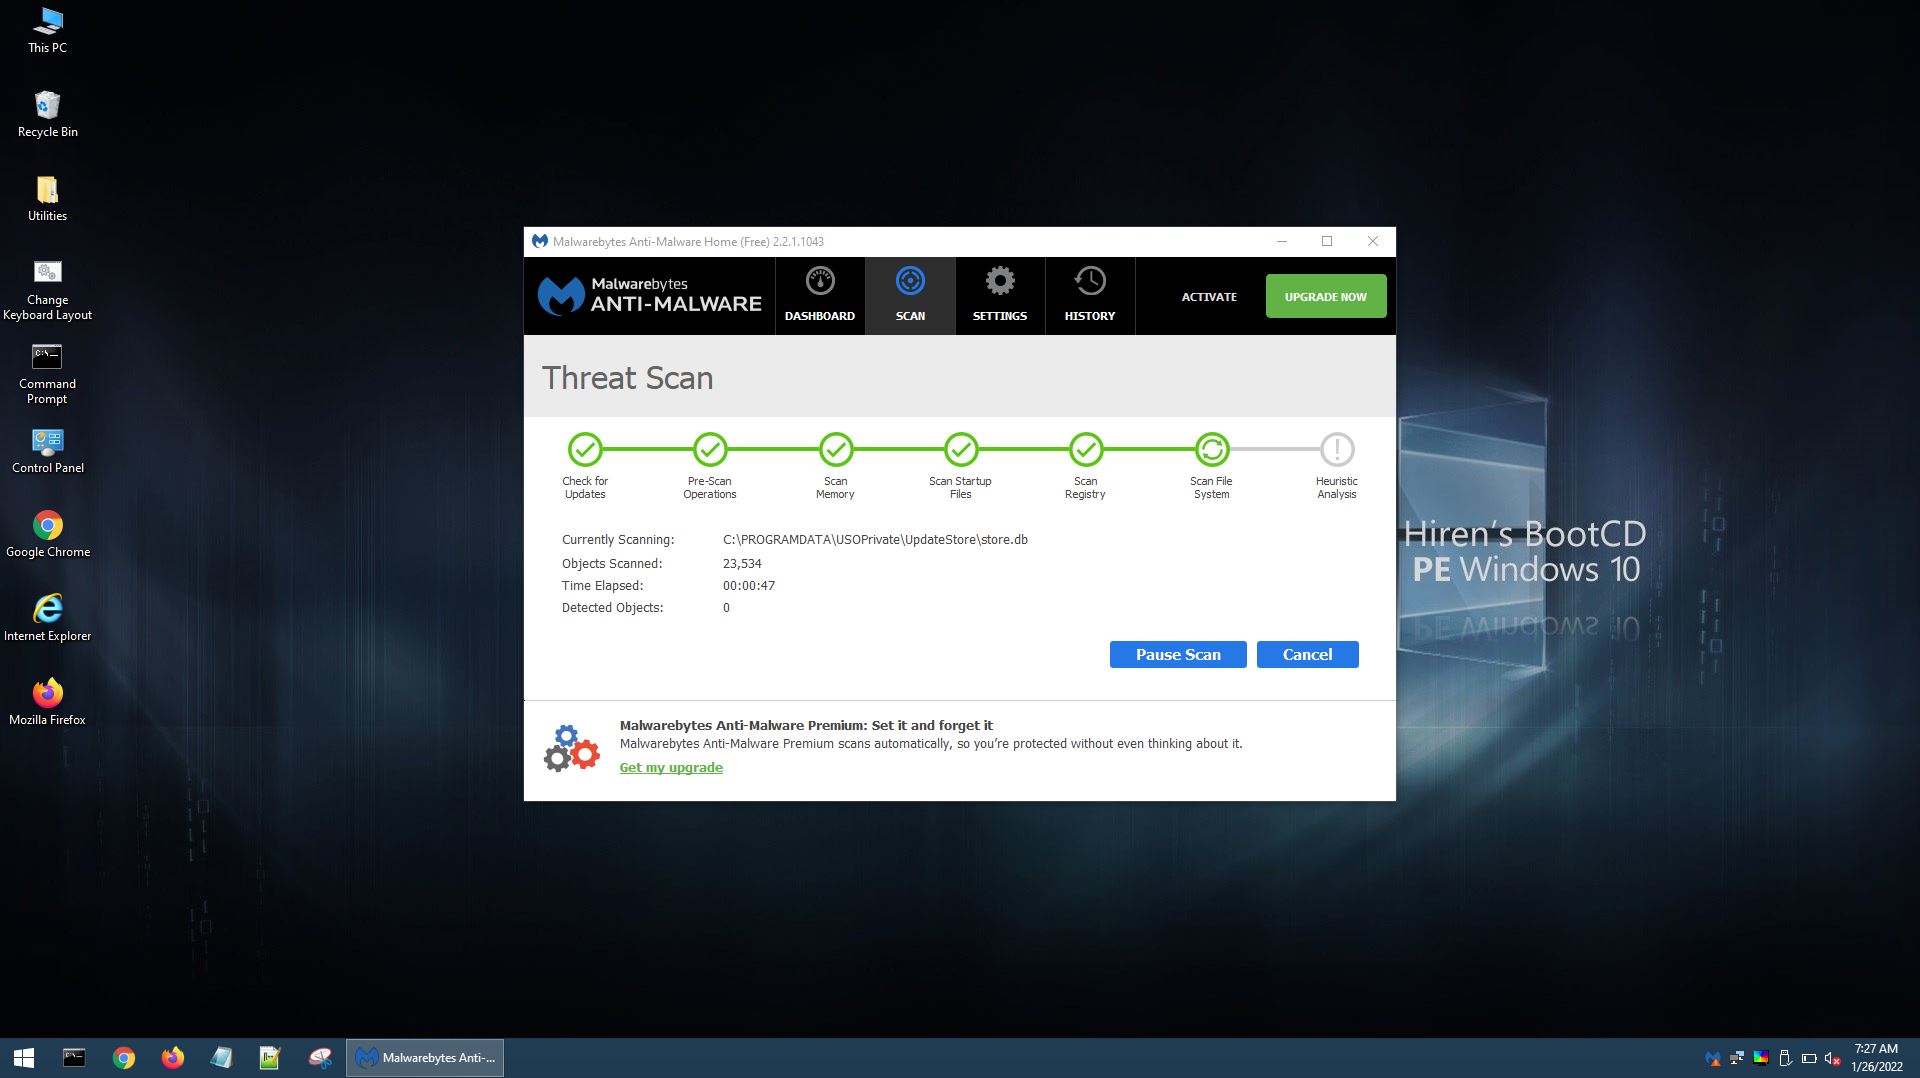
Task: Click the Check for Updates step checkmark
Action: (585, 450)
